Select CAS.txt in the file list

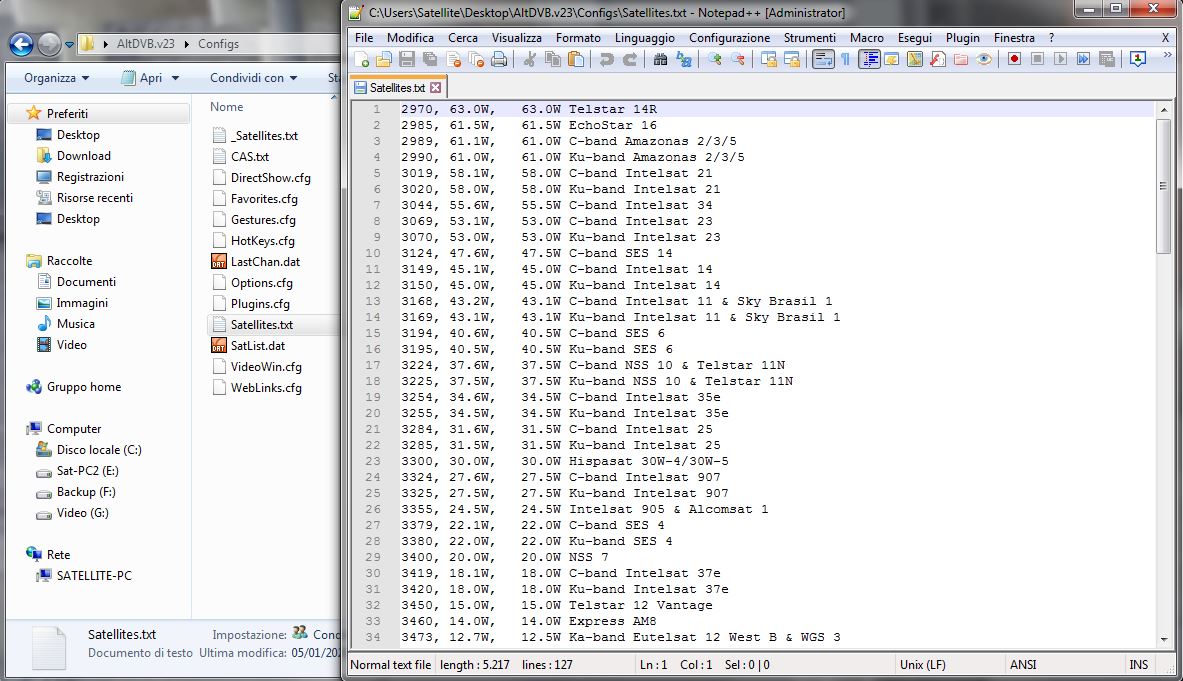(x=250, y=157)
